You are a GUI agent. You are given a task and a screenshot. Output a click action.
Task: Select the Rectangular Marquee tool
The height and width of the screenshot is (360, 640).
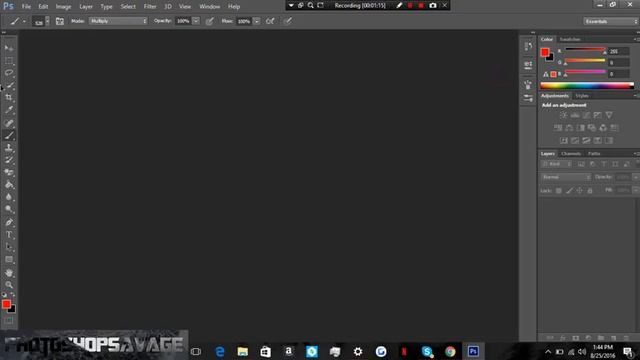(x=9, y=61)
